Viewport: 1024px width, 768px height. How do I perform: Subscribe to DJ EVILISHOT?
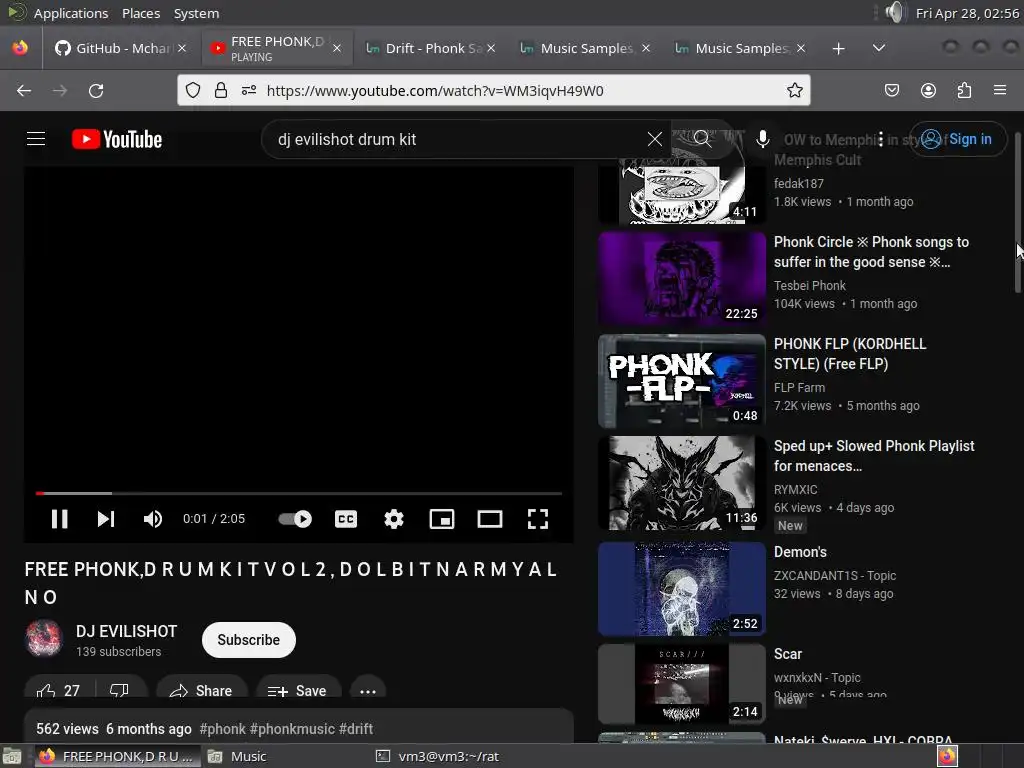249,640
